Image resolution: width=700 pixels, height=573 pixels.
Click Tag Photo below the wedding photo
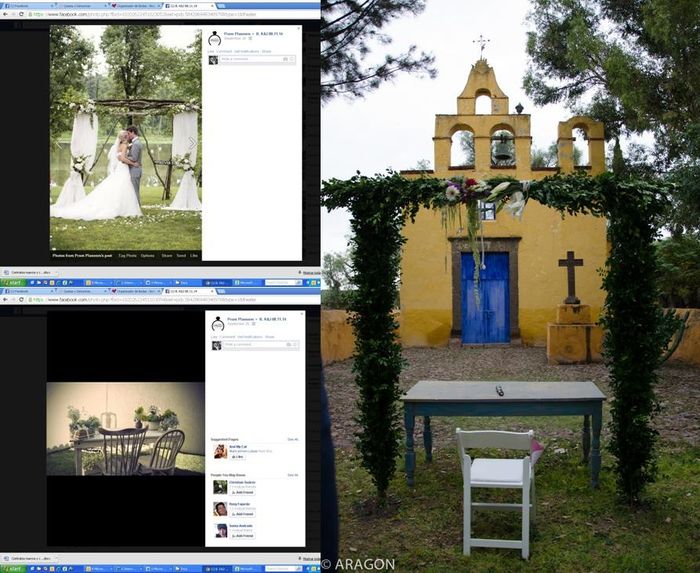click(128, 256)
